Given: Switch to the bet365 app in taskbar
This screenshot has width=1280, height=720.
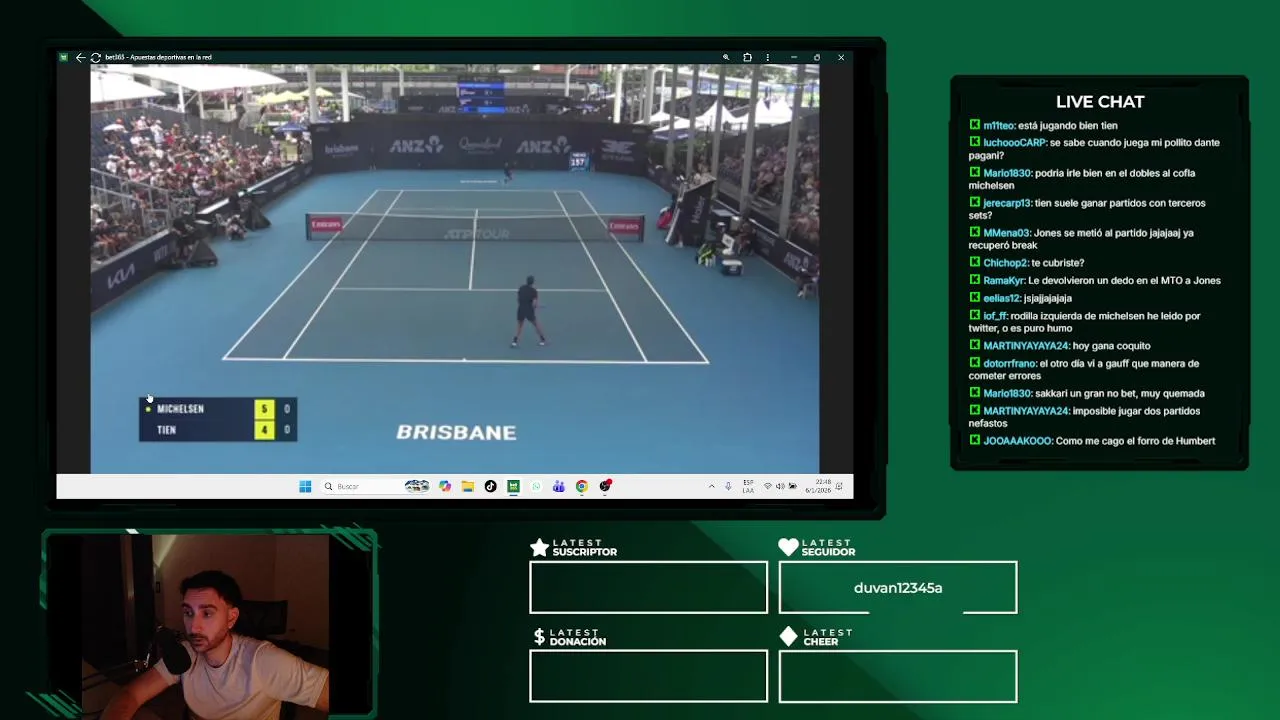Looking at the screenshot, I should tap(513, 486).
